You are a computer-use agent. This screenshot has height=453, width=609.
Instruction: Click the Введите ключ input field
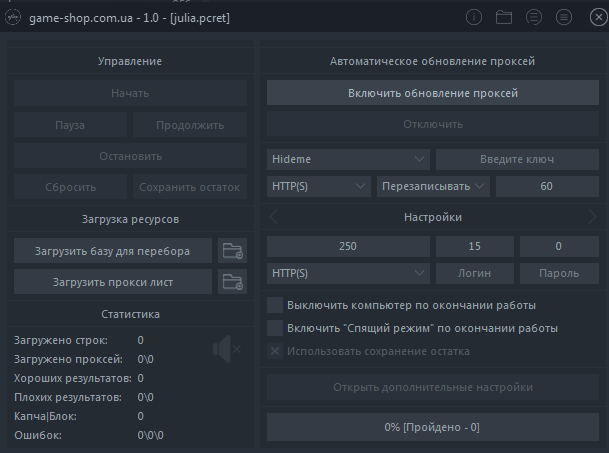click(x=517, y=159)
